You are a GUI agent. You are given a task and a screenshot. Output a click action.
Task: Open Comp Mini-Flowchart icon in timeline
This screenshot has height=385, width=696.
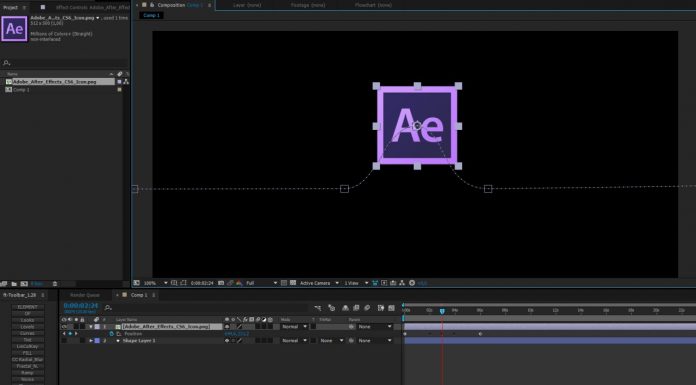pos(317,308)
